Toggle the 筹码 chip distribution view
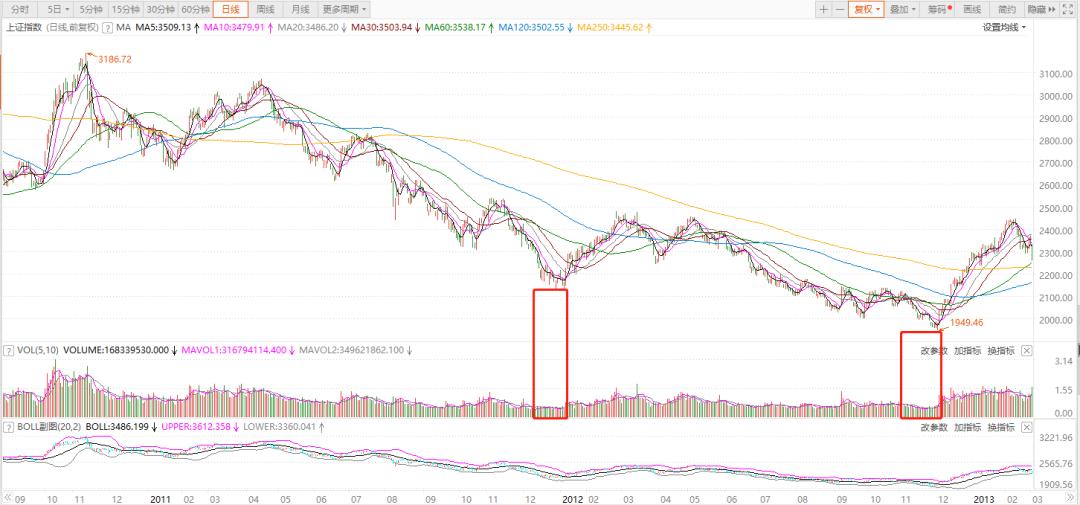This screenshot has height=505, width=1080. click(x=938, y=10)
